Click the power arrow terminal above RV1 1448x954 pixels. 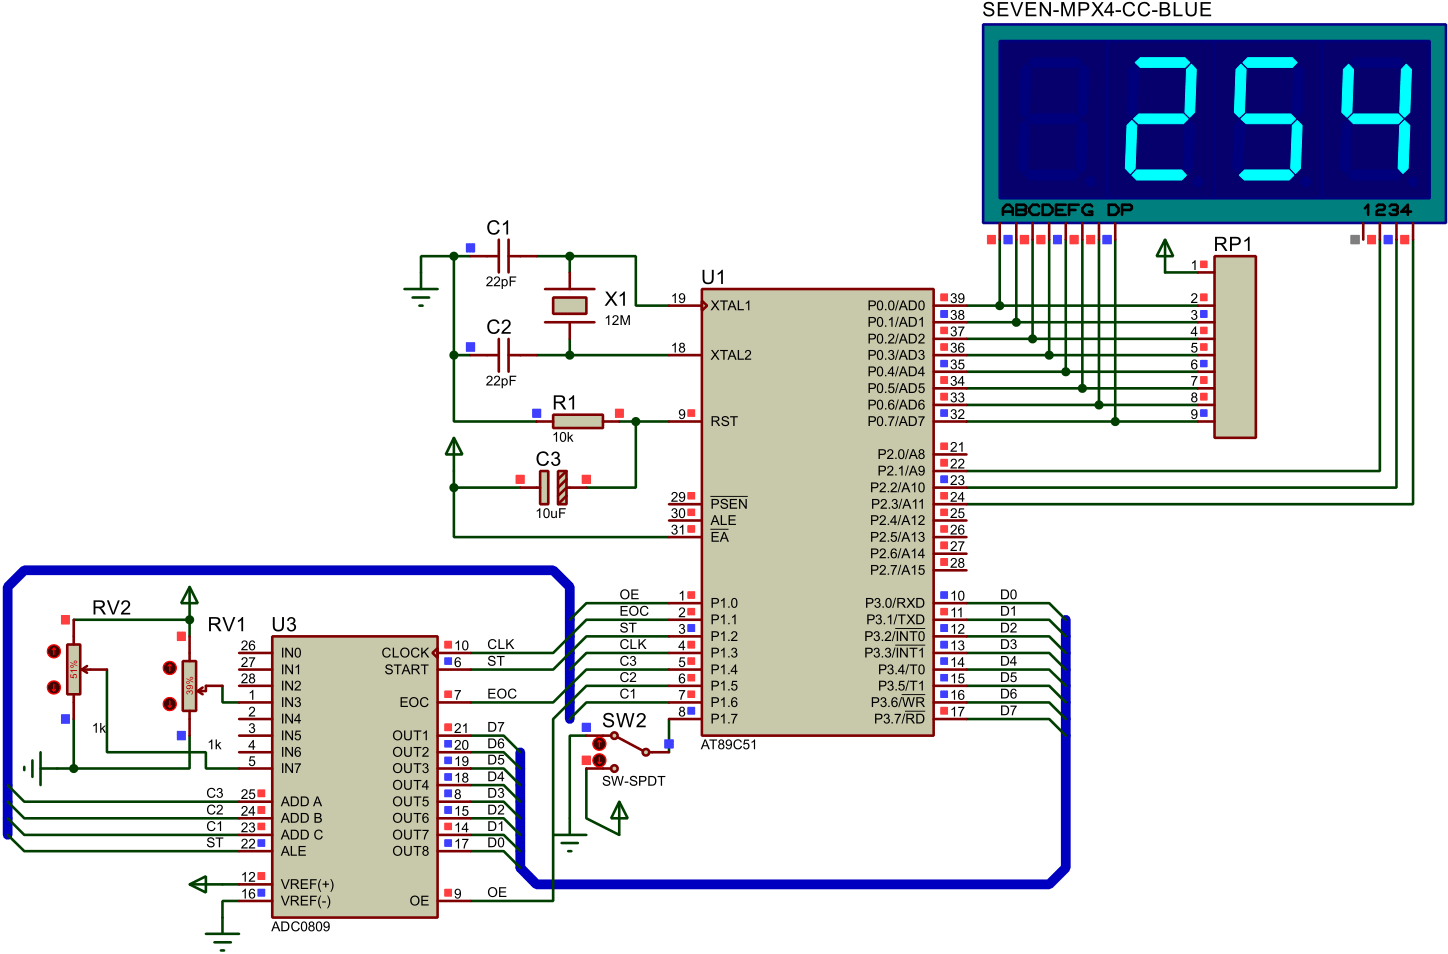tap(189, 596)
